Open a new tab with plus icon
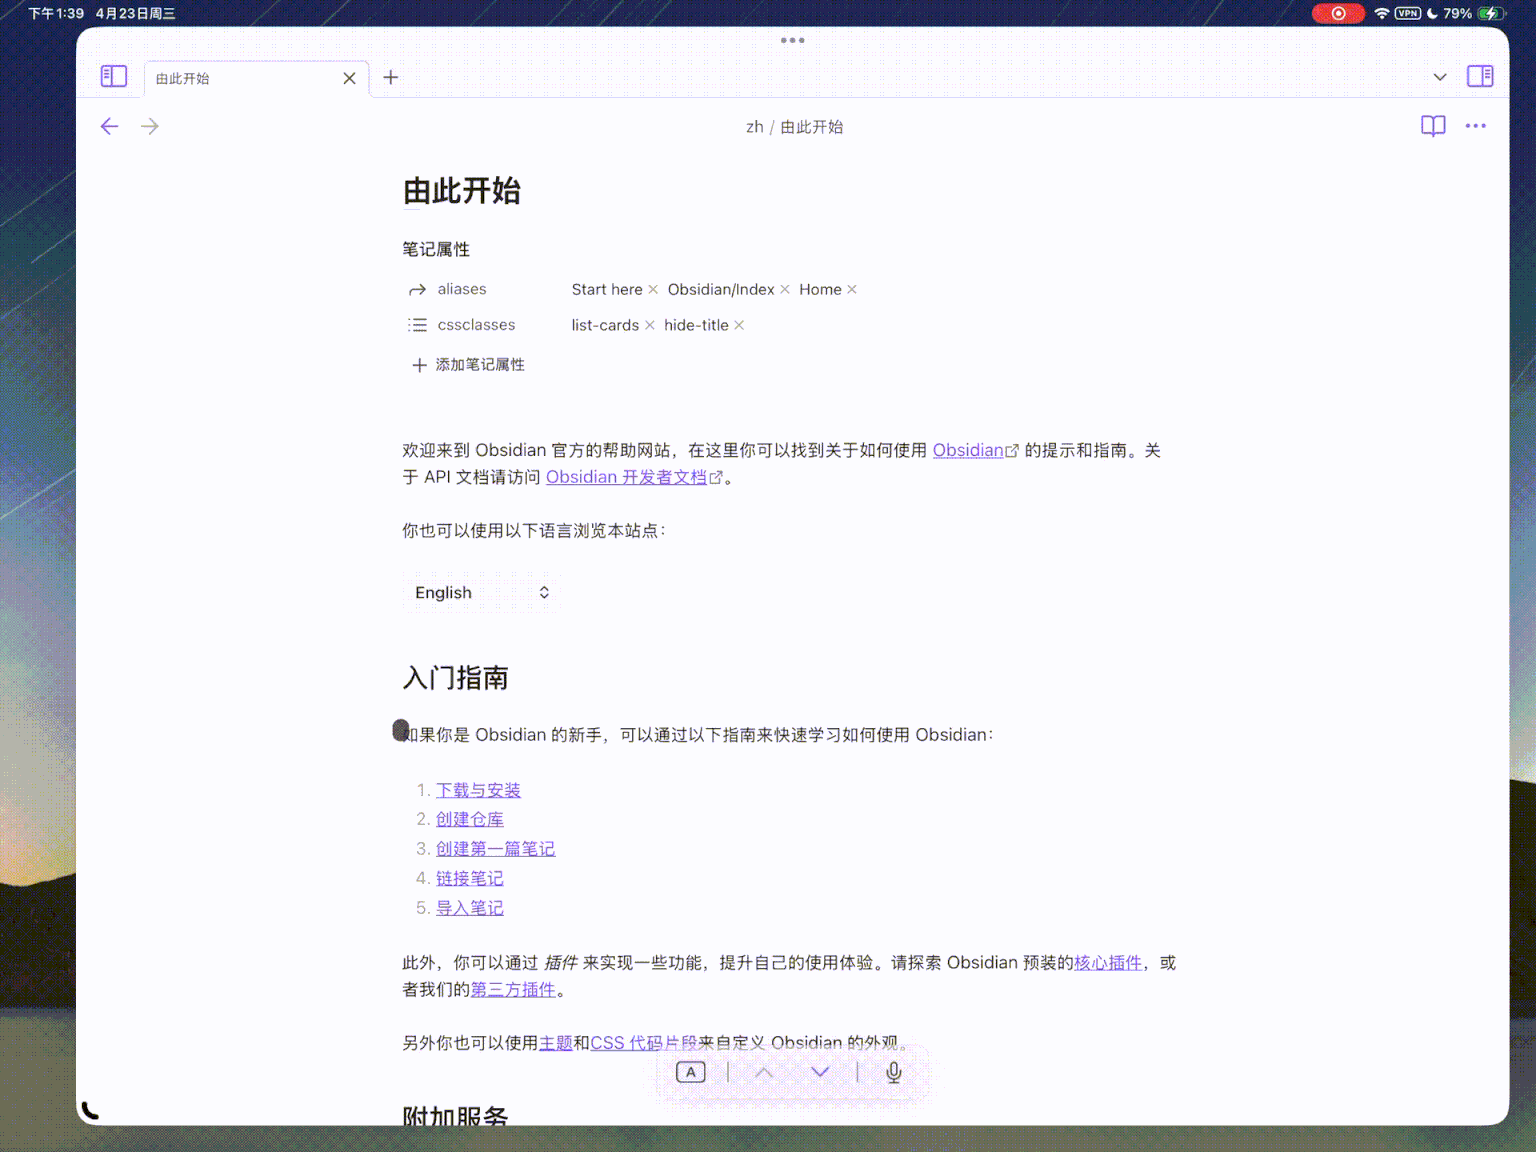The image size is (1536, 1152). pos(391,77)
